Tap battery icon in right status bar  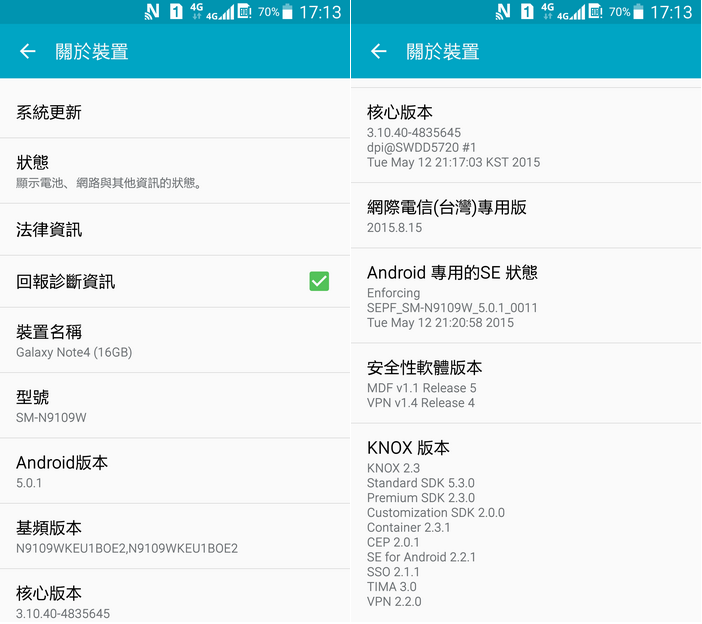point(638,12)
